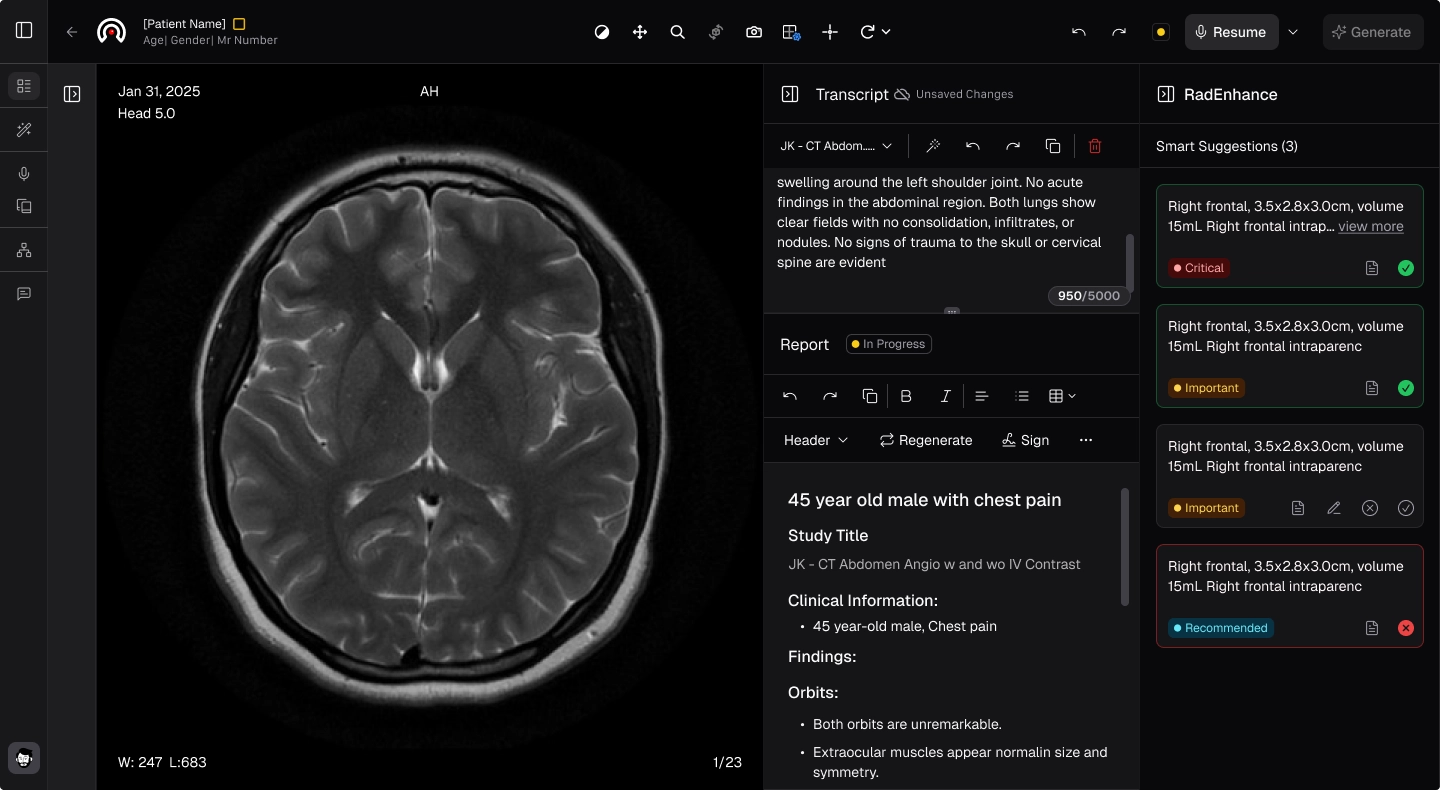This screenshot has height=790, width=1440.
Task: Click the Smart Suggestions (3) heading
Action: point(1227,146)
